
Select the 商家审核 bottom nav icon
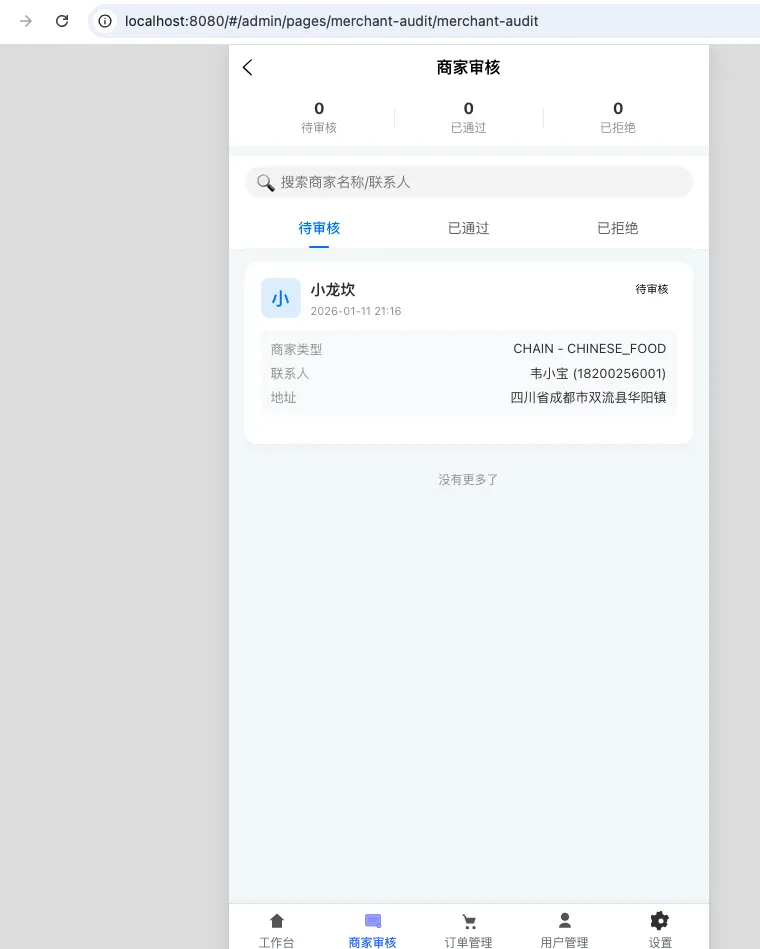[373, 921]
